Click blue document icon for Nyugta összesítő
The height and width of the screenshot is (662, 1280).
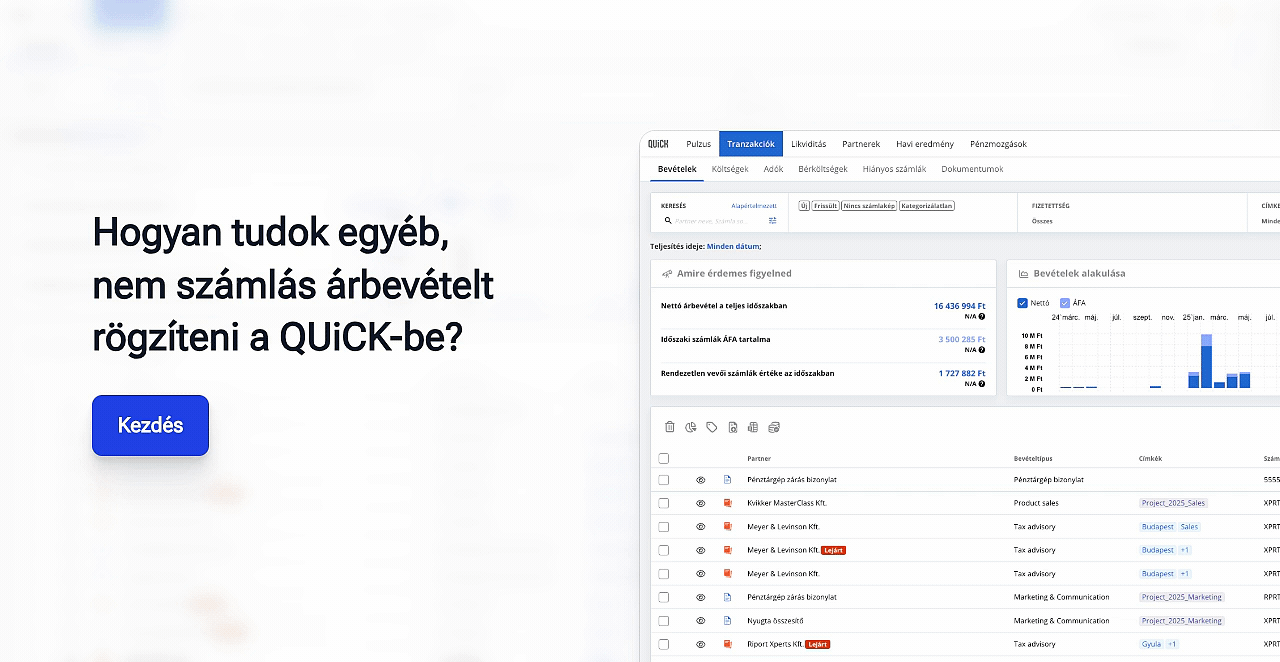pyautogui.click(x=728, y=621)
